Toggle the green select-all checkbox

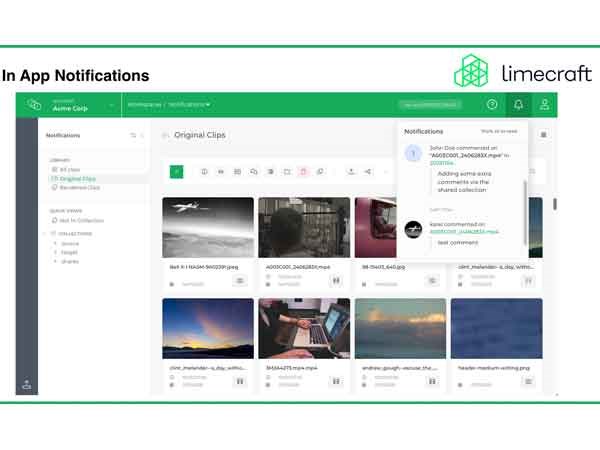177,172
